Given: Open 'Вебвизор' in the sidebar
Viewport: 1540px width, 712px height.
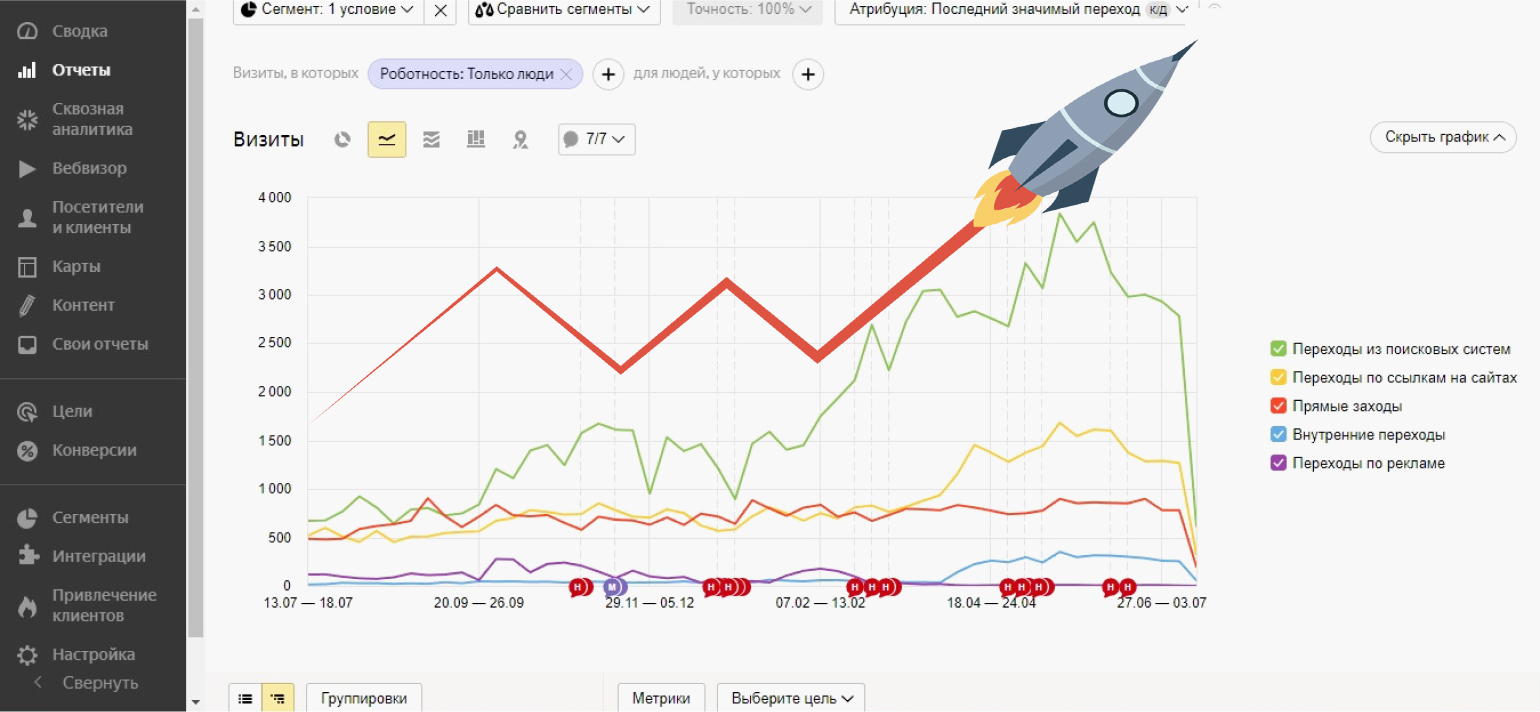Looking at the screenshot, I should click(x=89, y=168).
